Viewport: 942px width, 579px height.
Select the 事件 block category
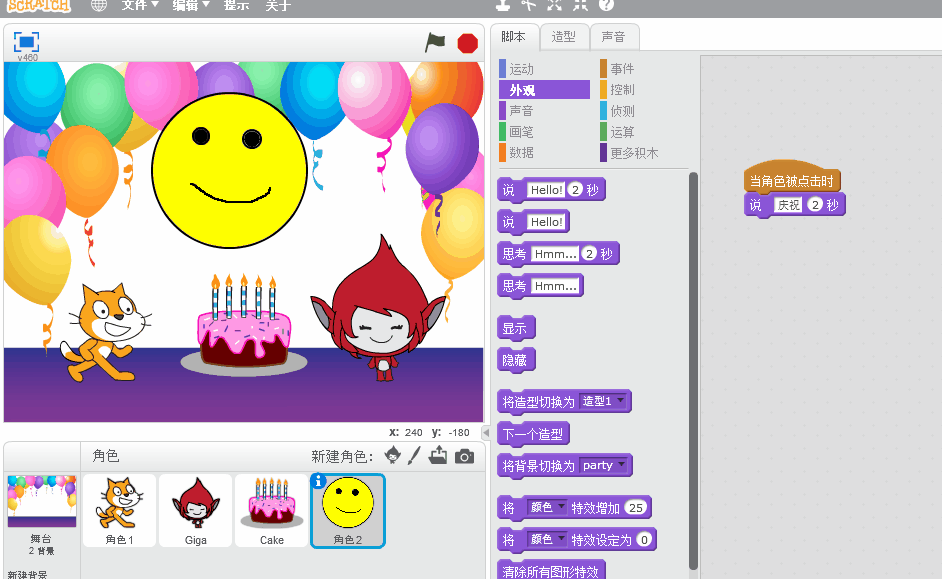tap(644, 68)
